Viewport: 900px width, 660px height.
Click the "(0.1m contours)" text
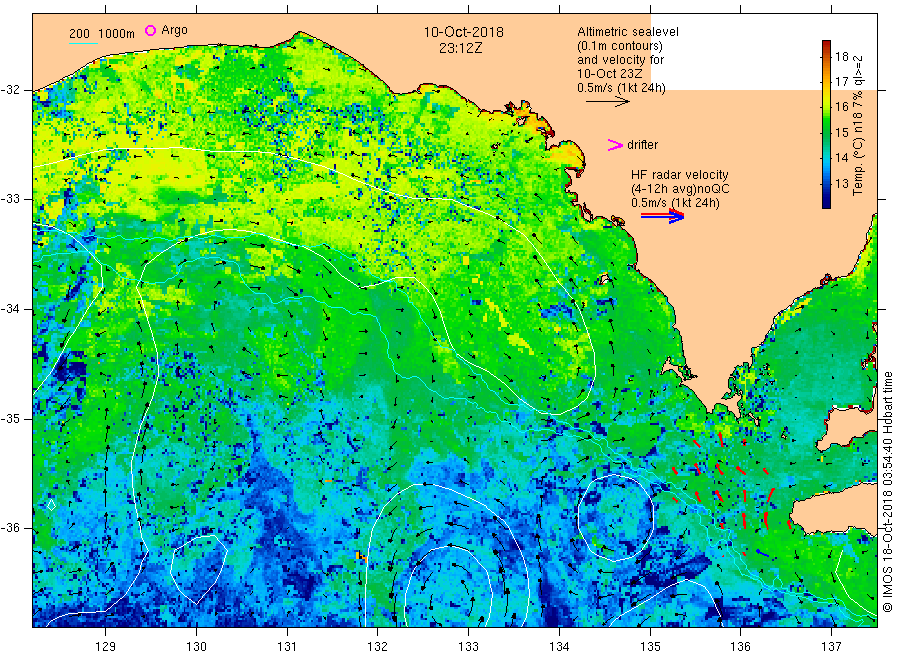coord(620,46)
